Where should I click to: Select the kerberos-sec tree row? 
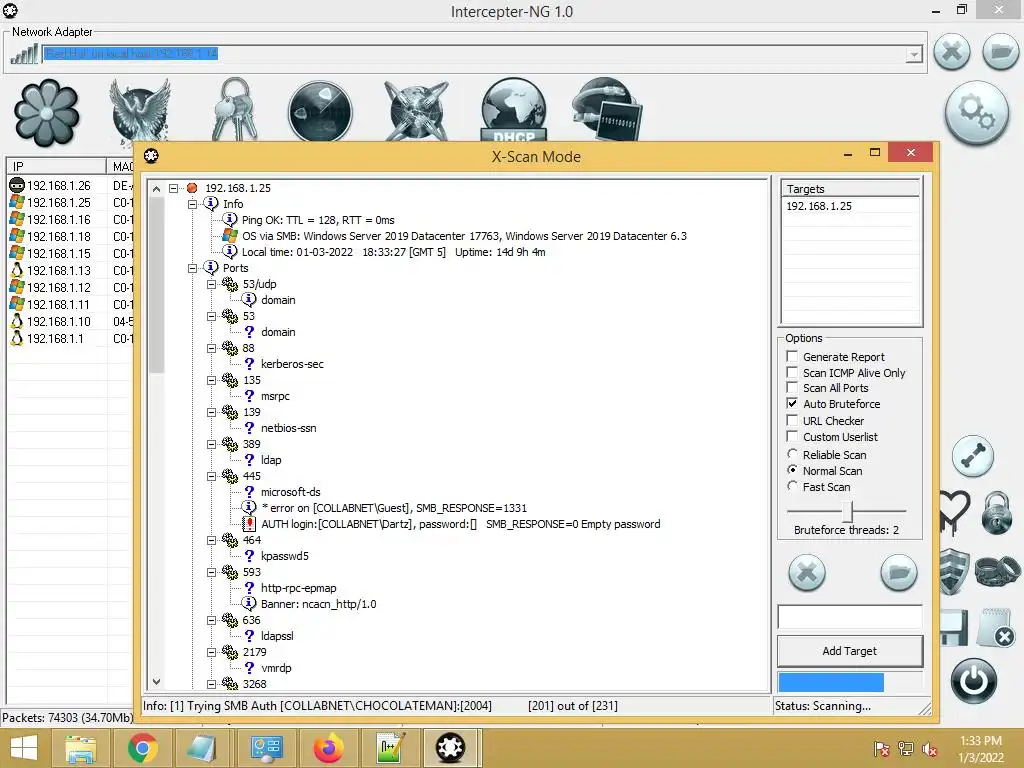point(292,364)
